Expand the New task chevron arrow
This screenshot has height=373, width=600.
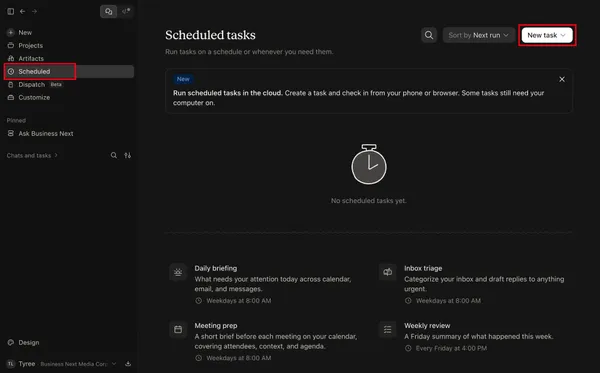(563, 35)
